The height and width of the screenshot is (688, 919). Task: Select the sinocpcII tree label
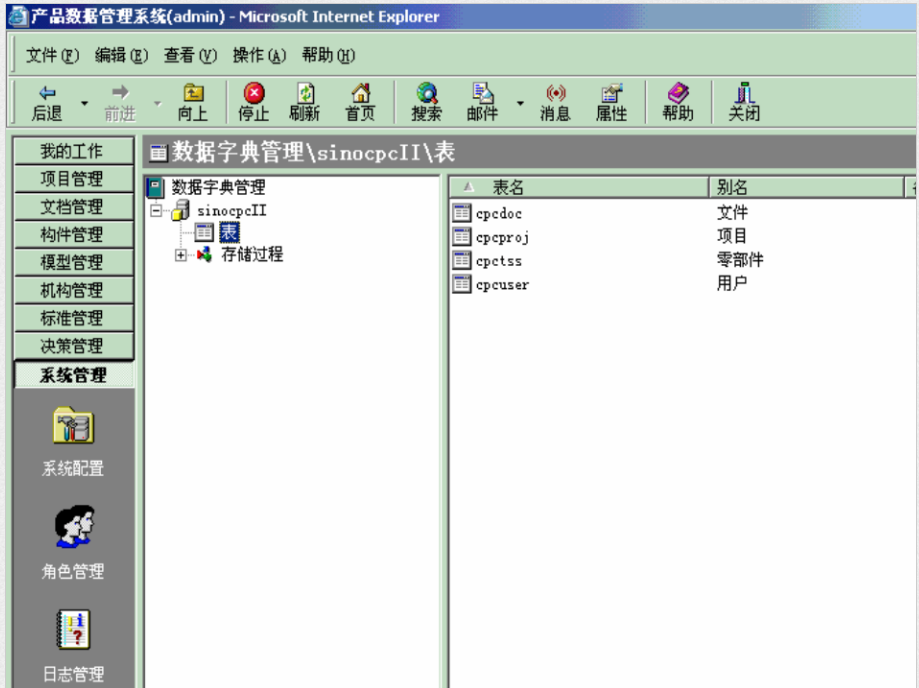[232, 210]
